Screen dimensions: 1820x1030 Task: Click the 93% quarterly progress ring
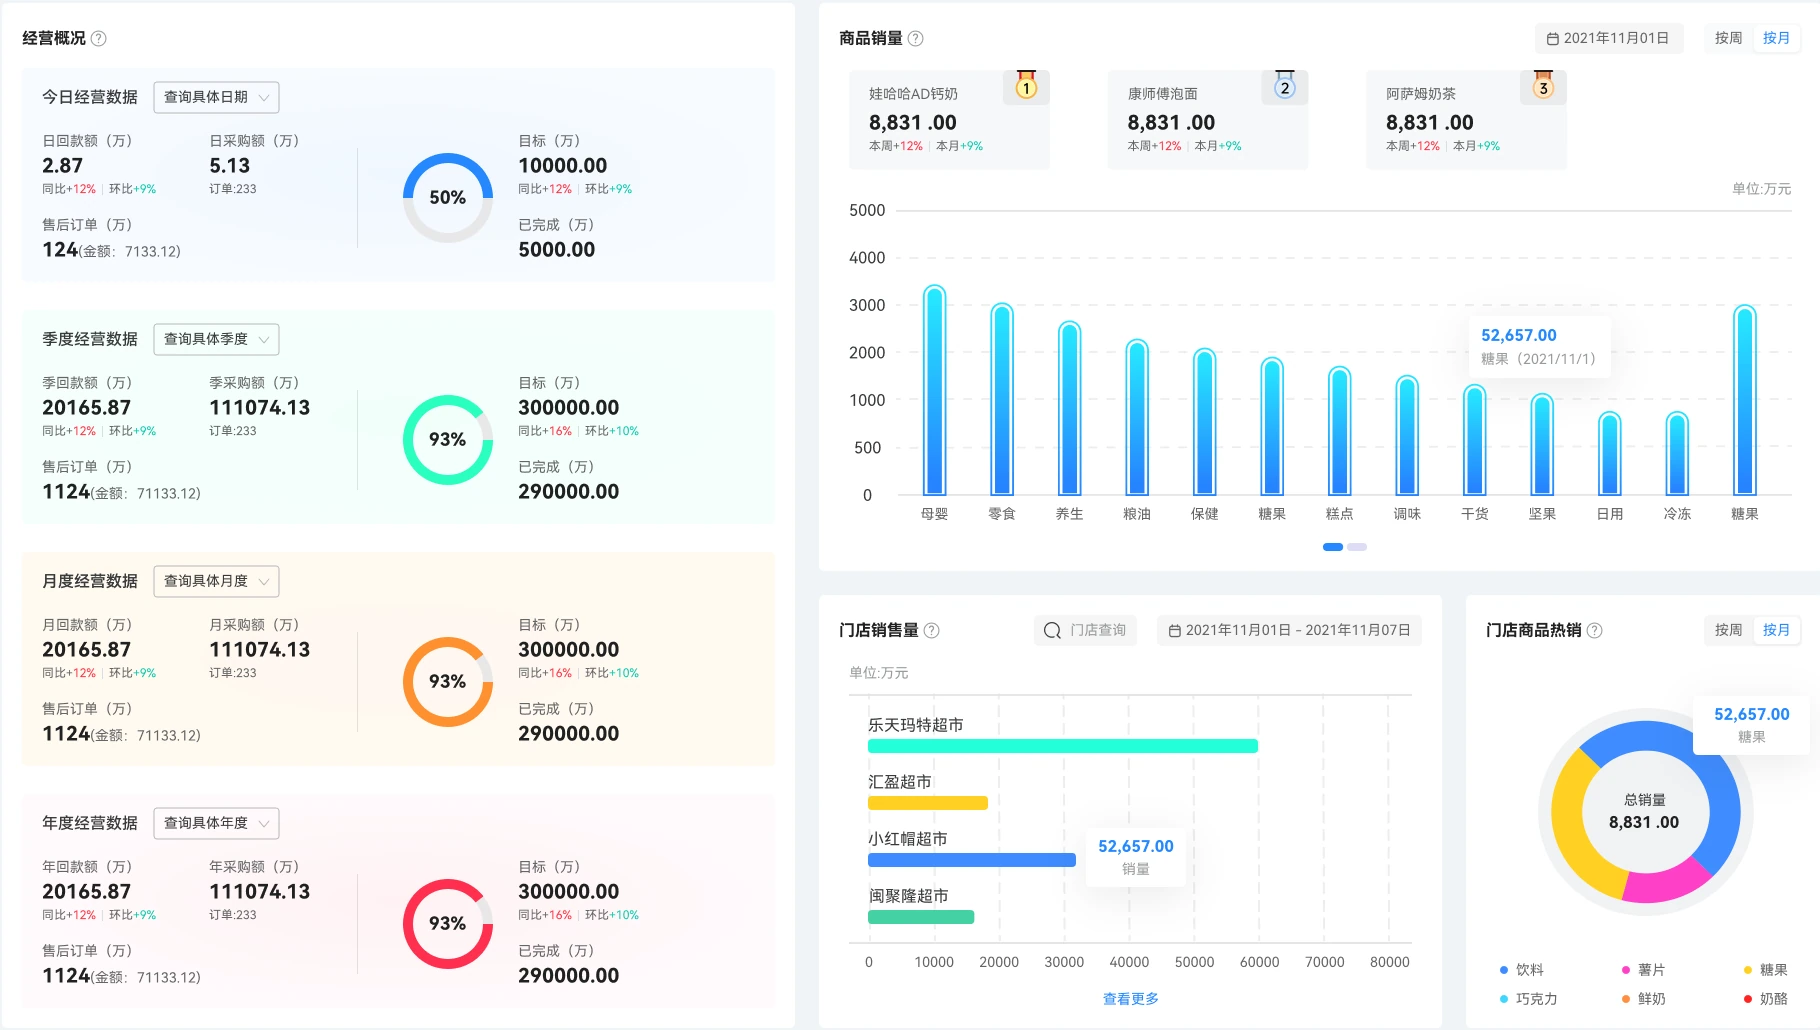(x=448, y=440)
